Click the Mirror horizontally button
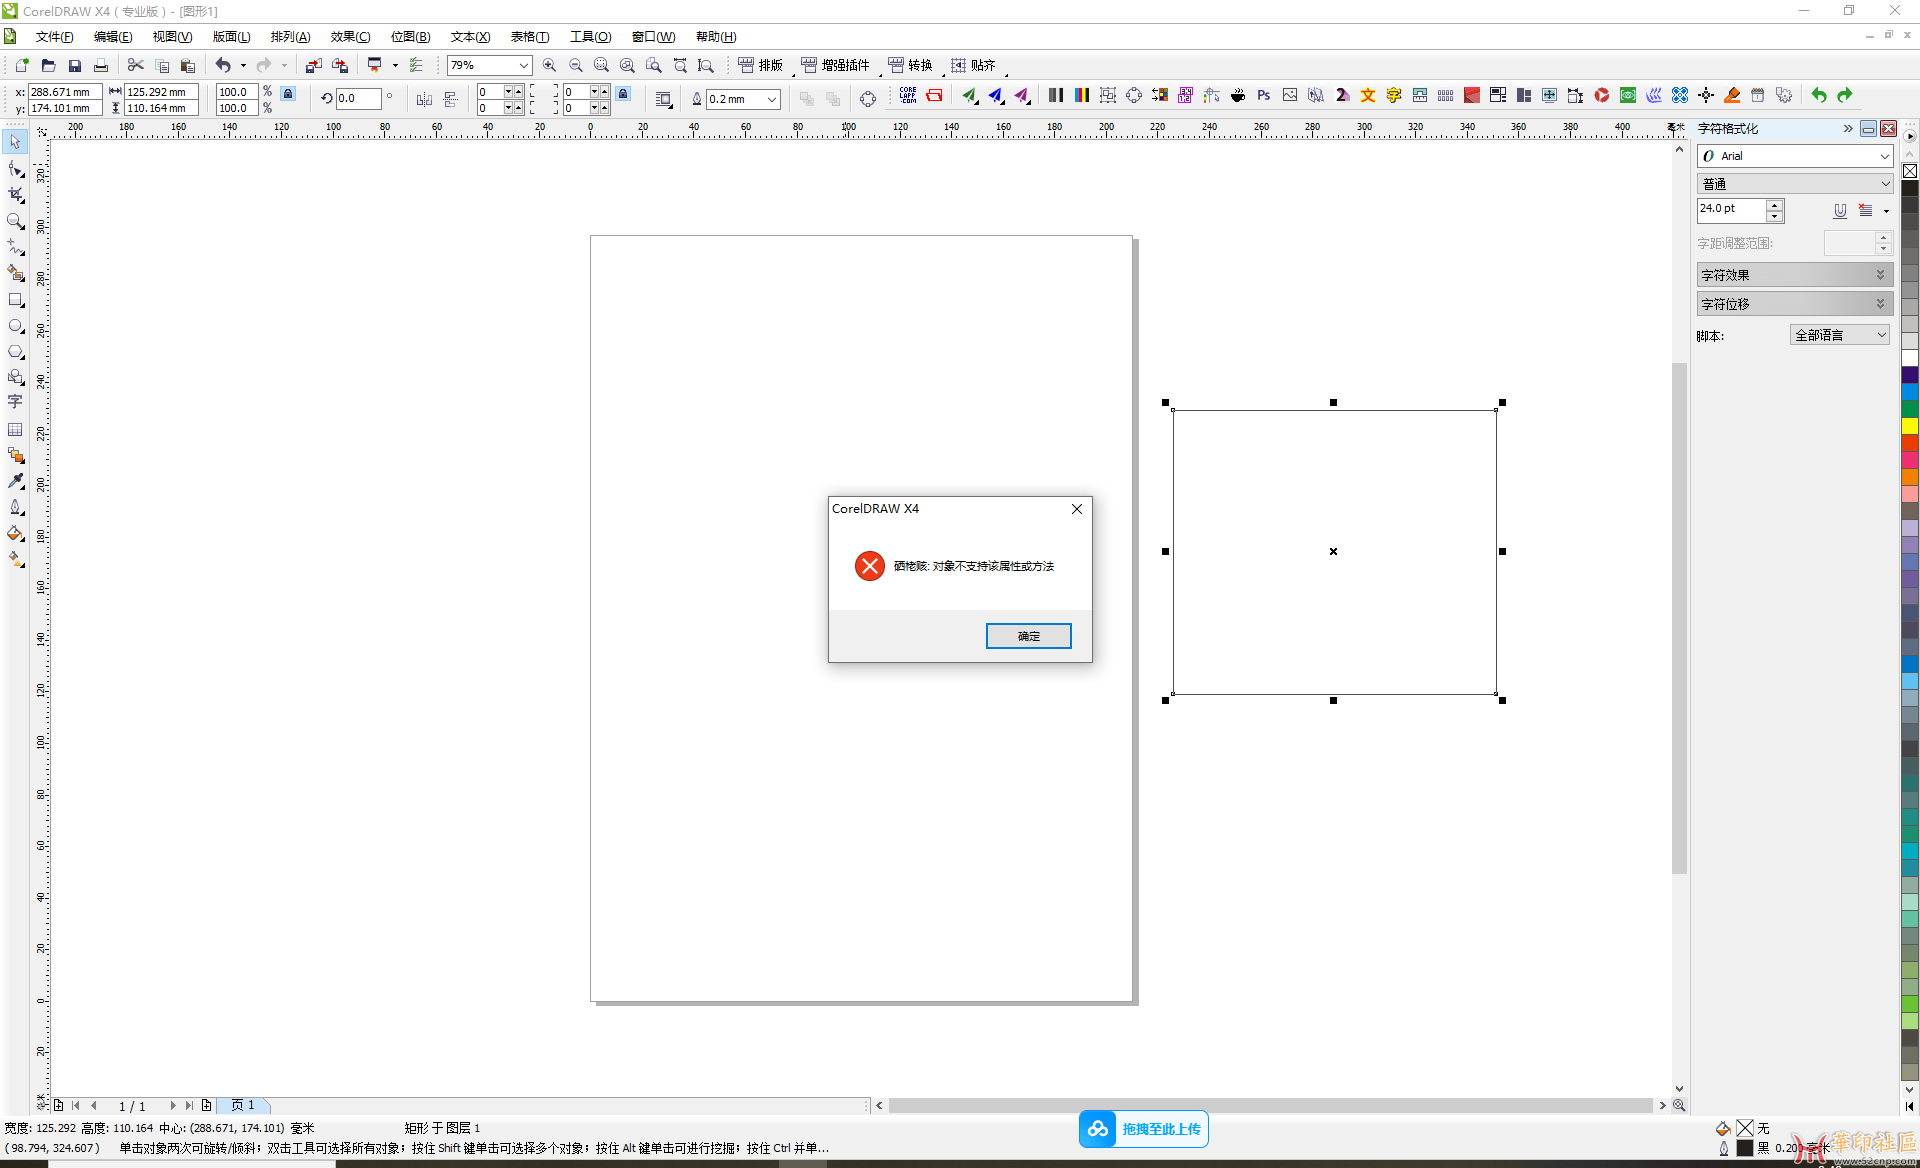Image resolution: width=1920 pixels, height=1168 pixels. 424,98
